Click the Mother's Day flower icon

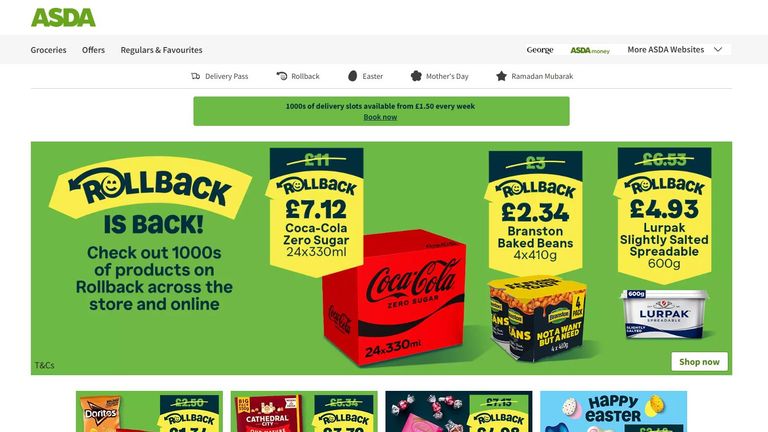click(x=416, y=76)
